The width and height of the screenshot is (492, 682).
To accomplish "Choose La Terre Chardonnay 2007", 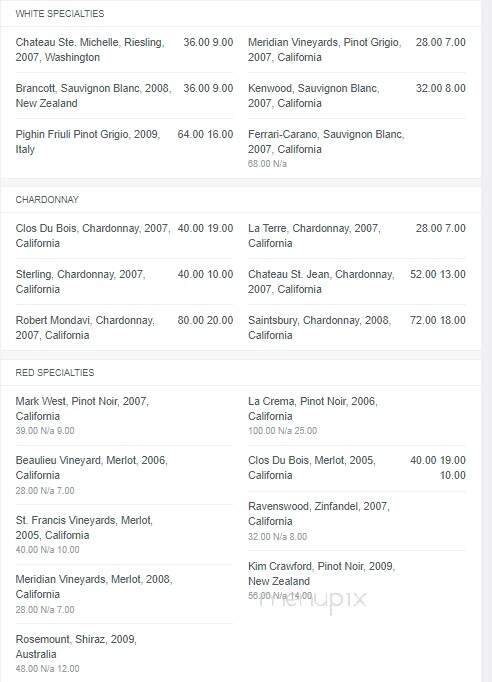I will point(357,235).
